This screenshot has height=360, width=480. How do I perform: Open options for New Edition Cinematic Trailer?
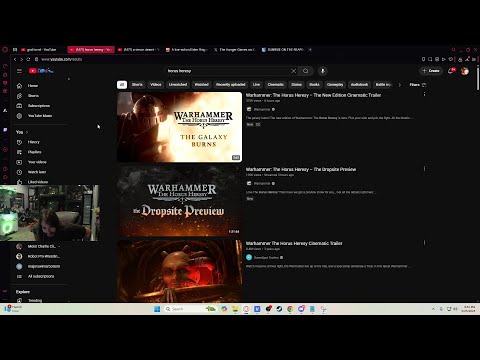pos(424,95)
